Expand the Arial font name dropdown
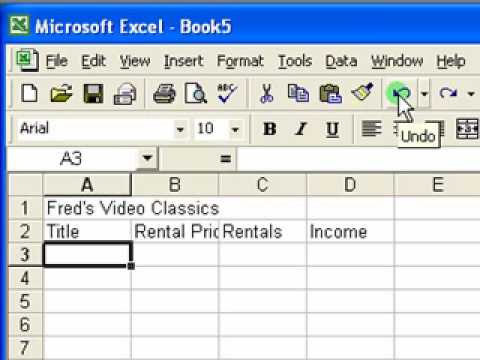 click(180, 129)
